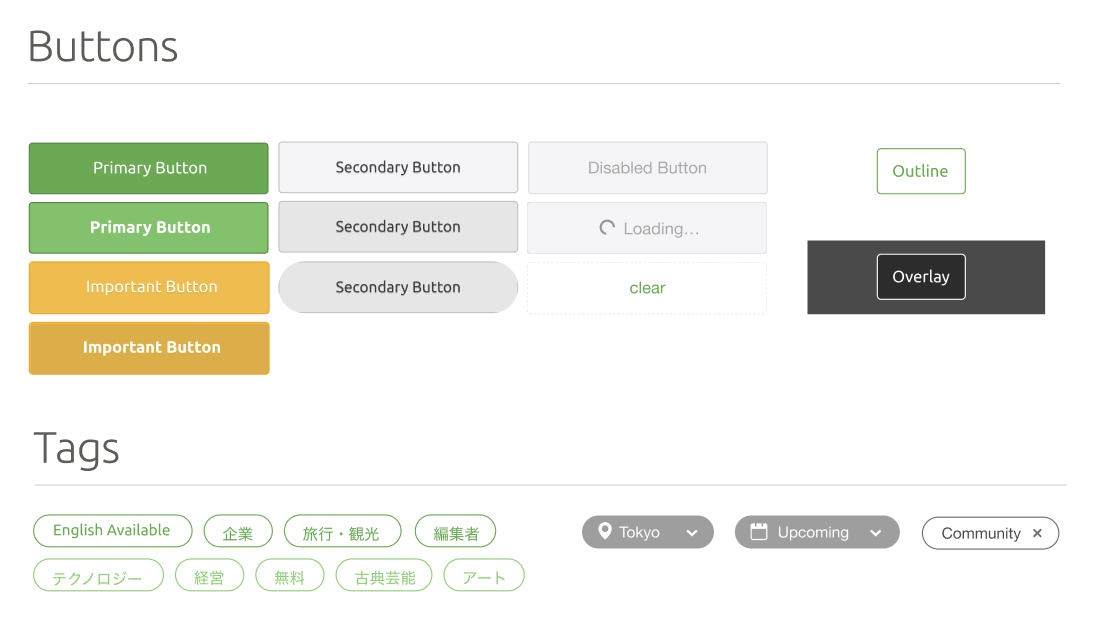This screenshot has height=629, width=1094.
Task: Click the Tags section heading
Action: [x=77, y=448]
